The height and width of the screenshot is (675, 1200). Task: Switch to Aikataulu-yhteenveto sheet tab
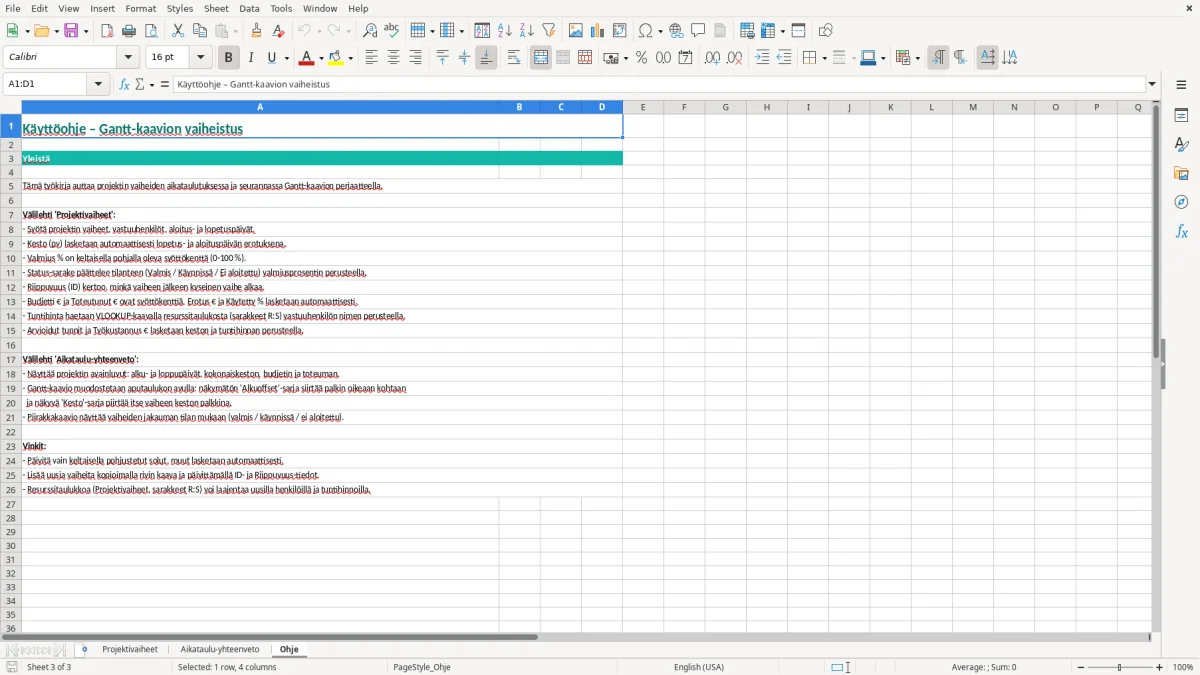[x=220, y=650]
